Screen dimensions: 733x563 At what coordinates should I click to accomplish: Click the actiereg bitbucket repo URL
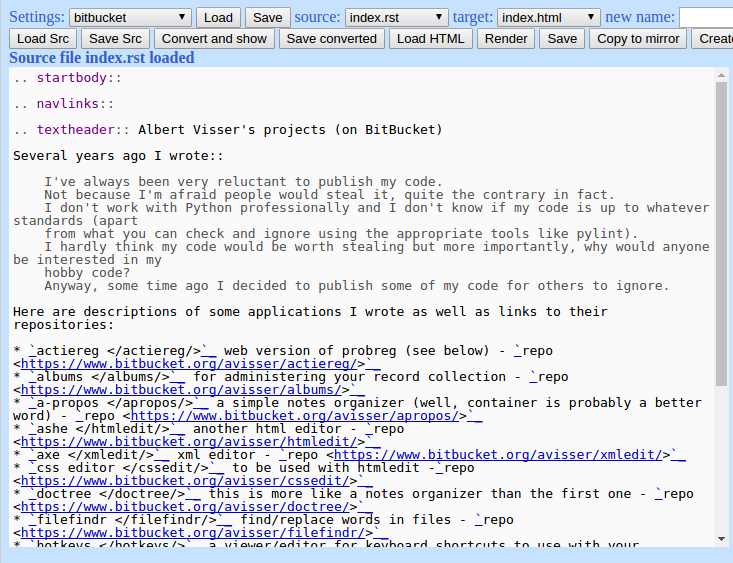pos(189,364)
